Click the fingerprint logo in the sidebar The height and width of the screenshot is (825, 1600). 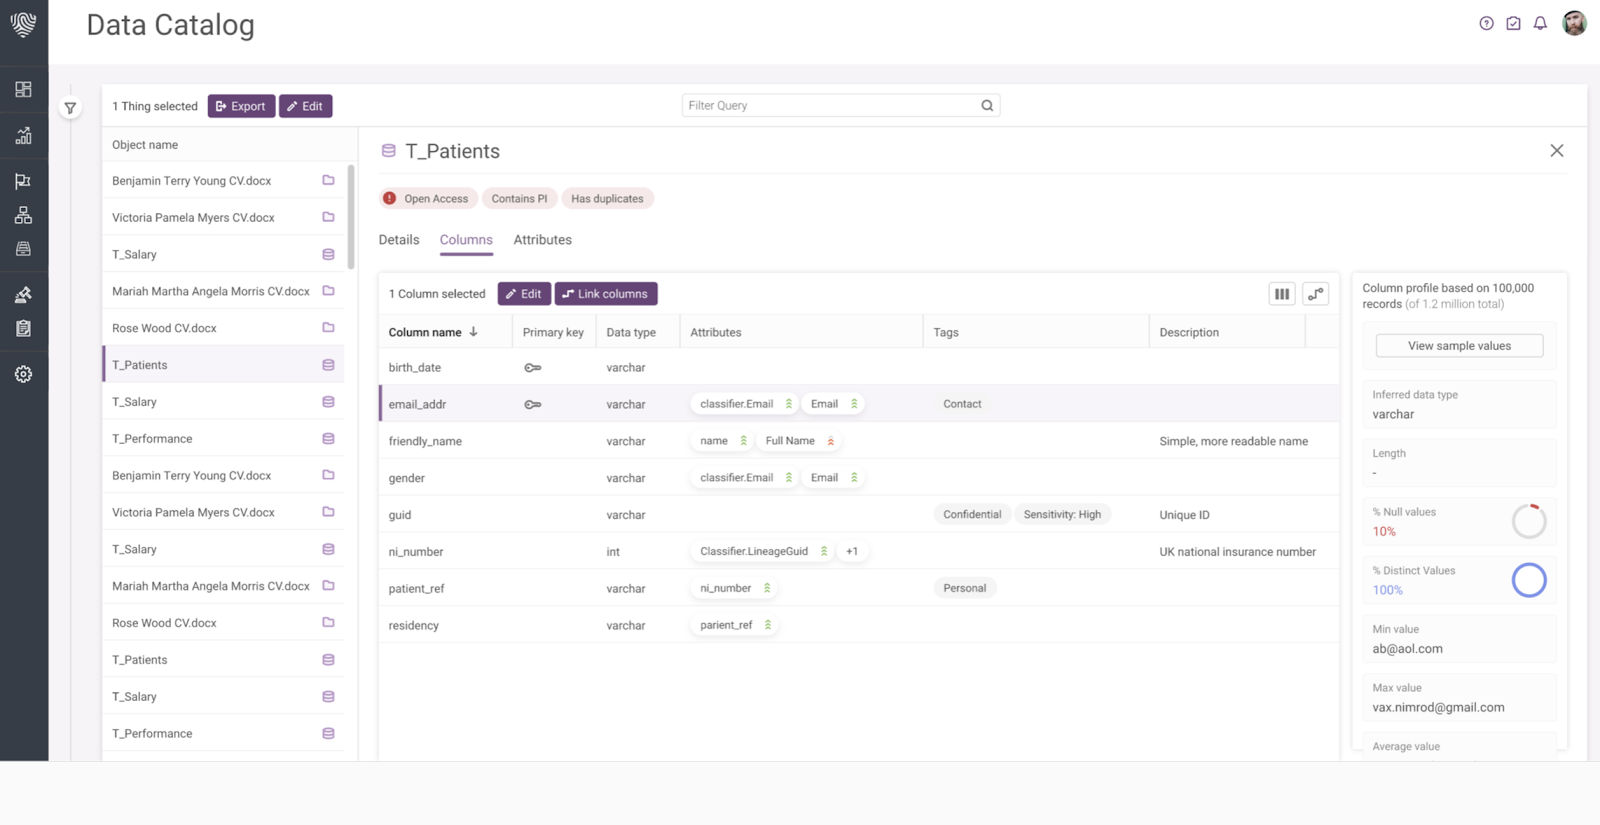(23, 24)
